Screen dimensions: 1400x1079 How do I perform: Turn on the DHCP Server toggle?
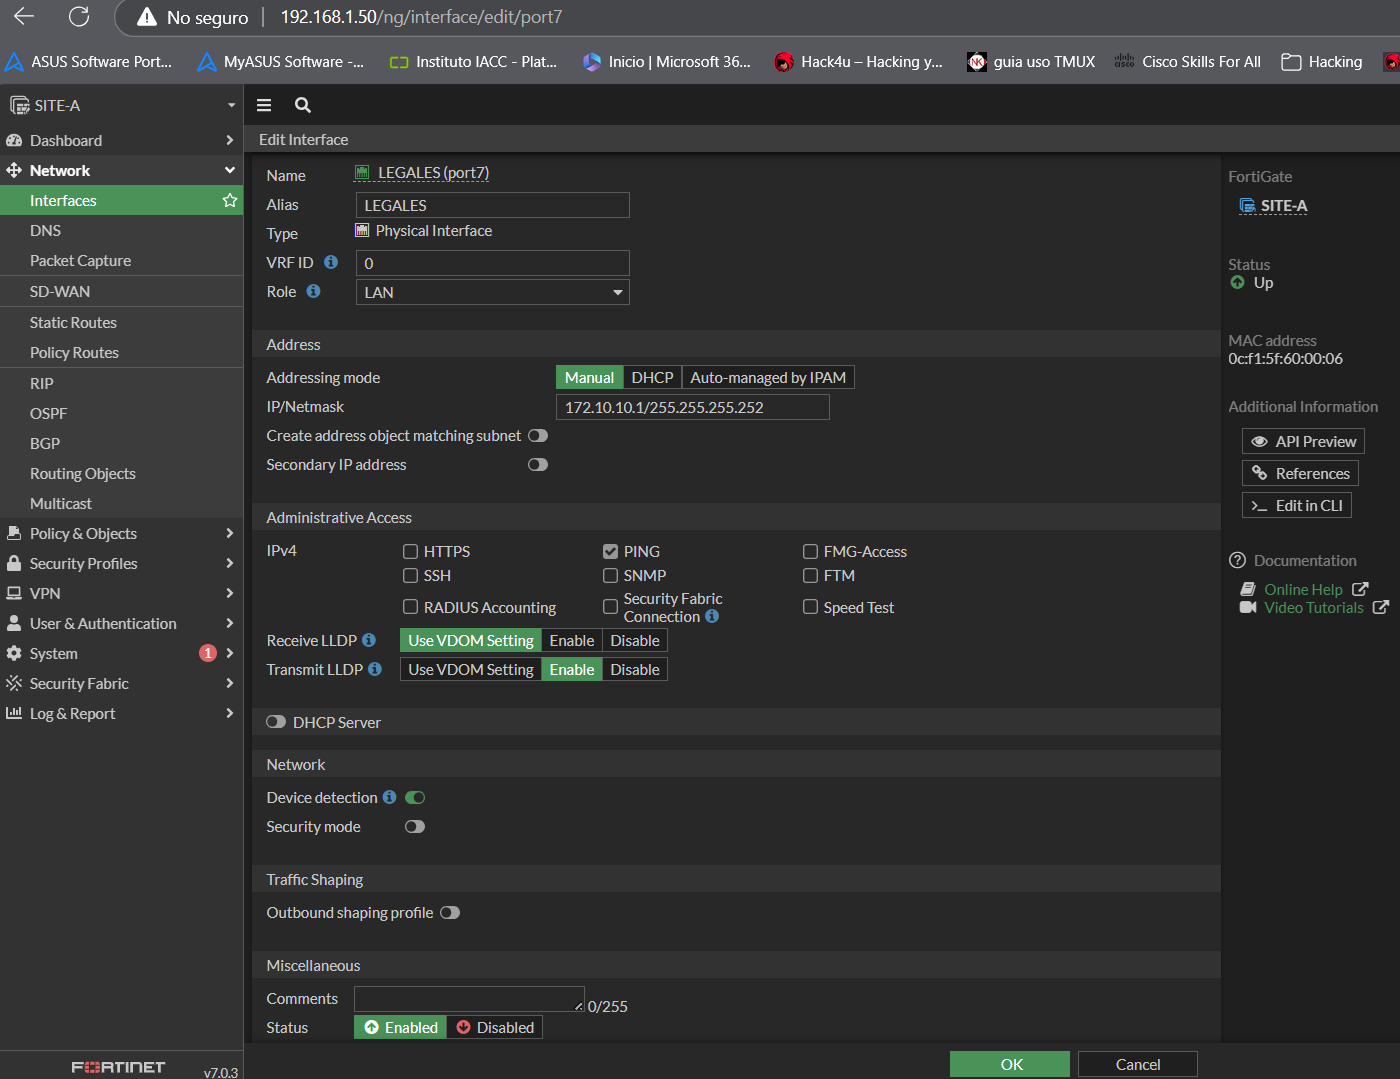[276, 722]
